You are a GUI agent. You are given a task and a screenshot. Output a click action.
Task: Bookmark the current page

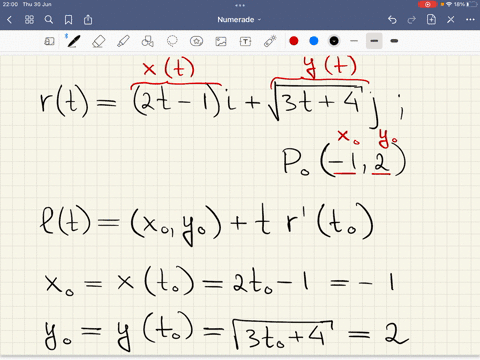68,20
